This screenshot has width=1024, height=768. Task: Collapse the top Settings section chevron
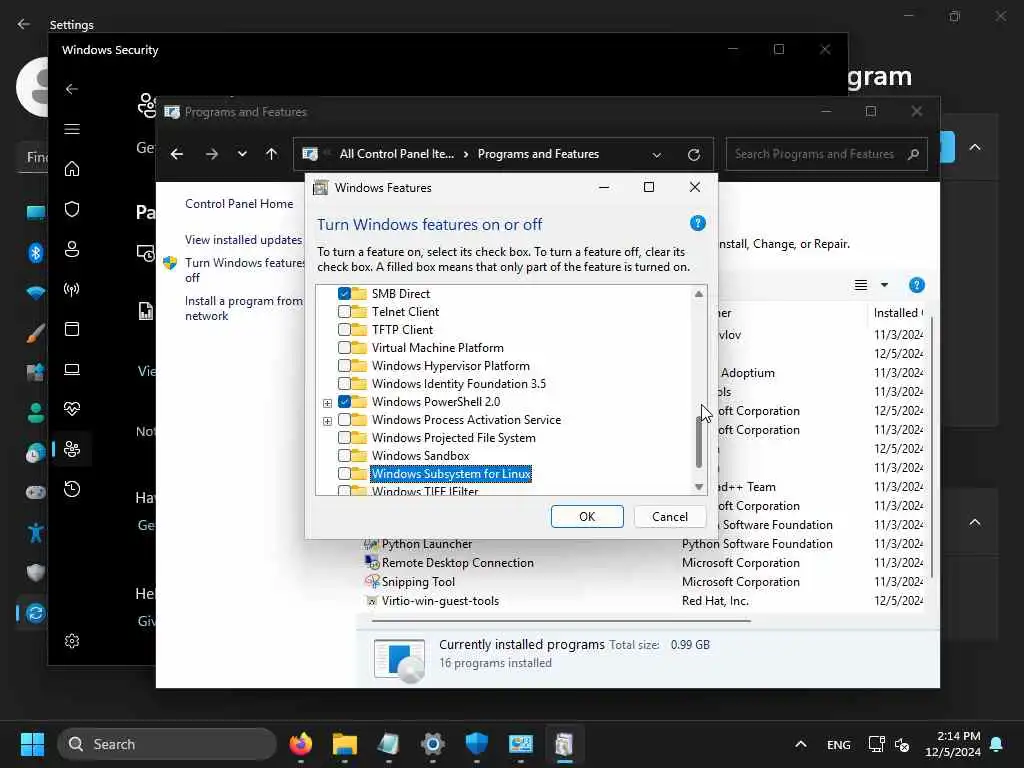[974, 148]
